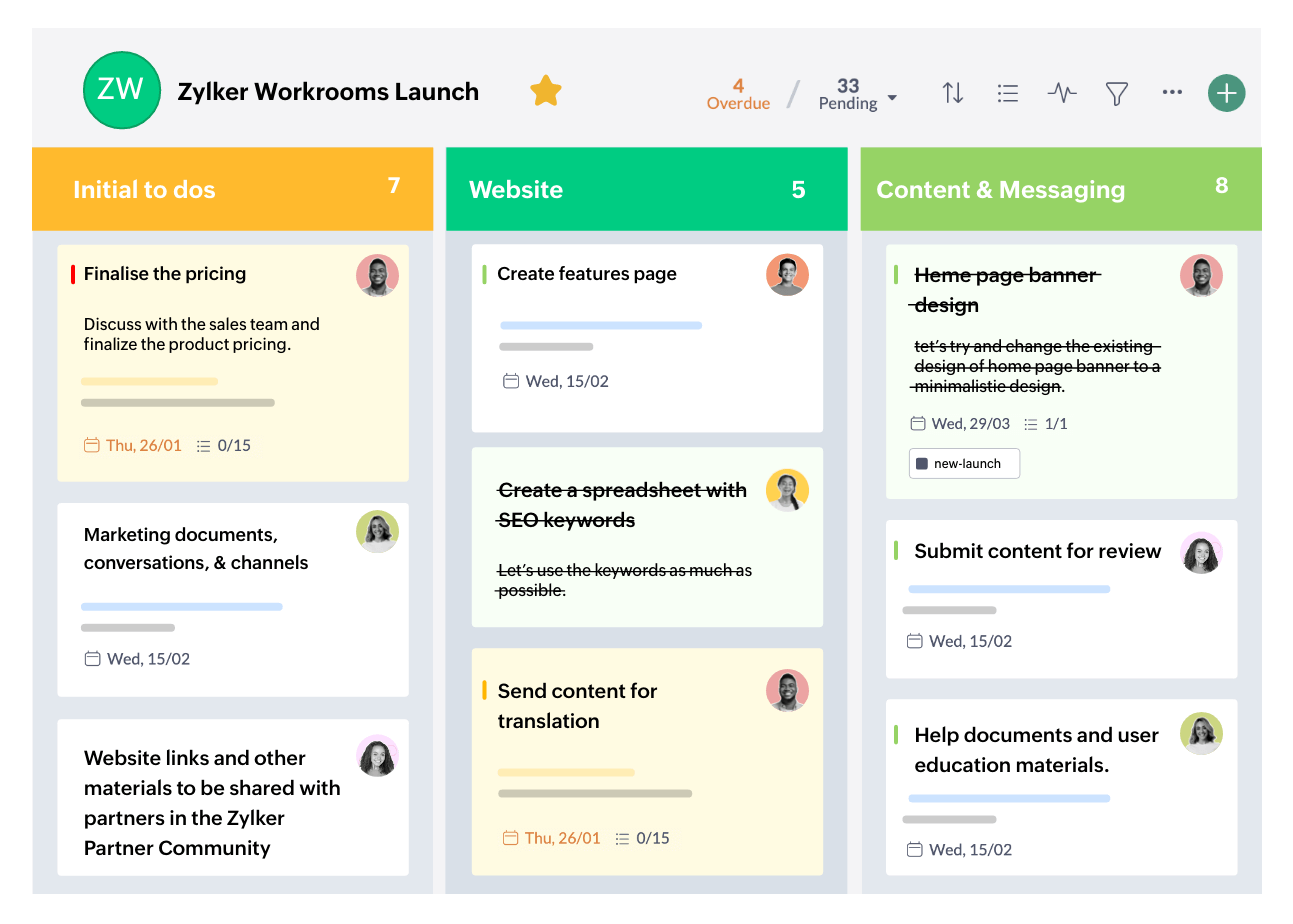Open the Create features page task
The image size is (1293, 924).
coord(585,273)
